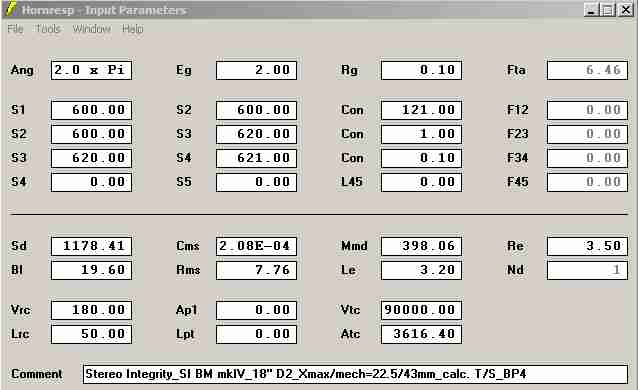The height and width of the screenshot is (390, 638).
Task: Open the Tools menu
Action: click(48, 29)
